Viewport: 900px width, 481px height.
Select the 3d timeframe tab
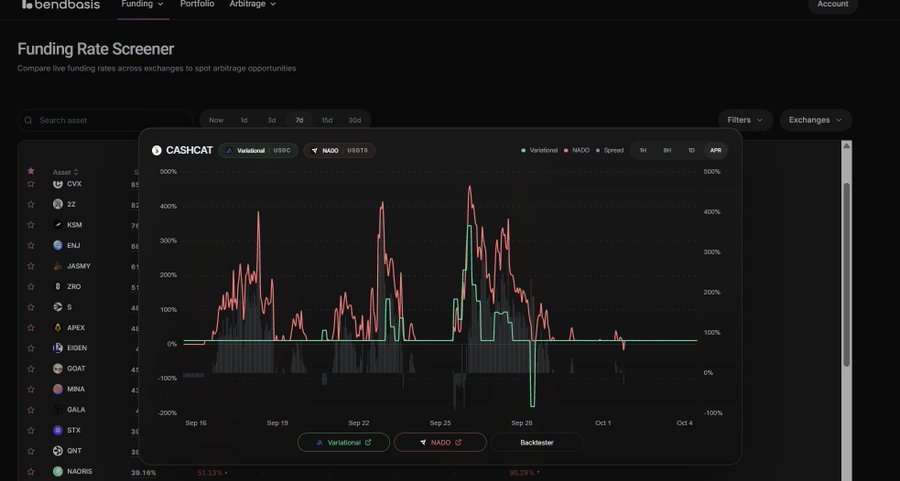(271, 121)
